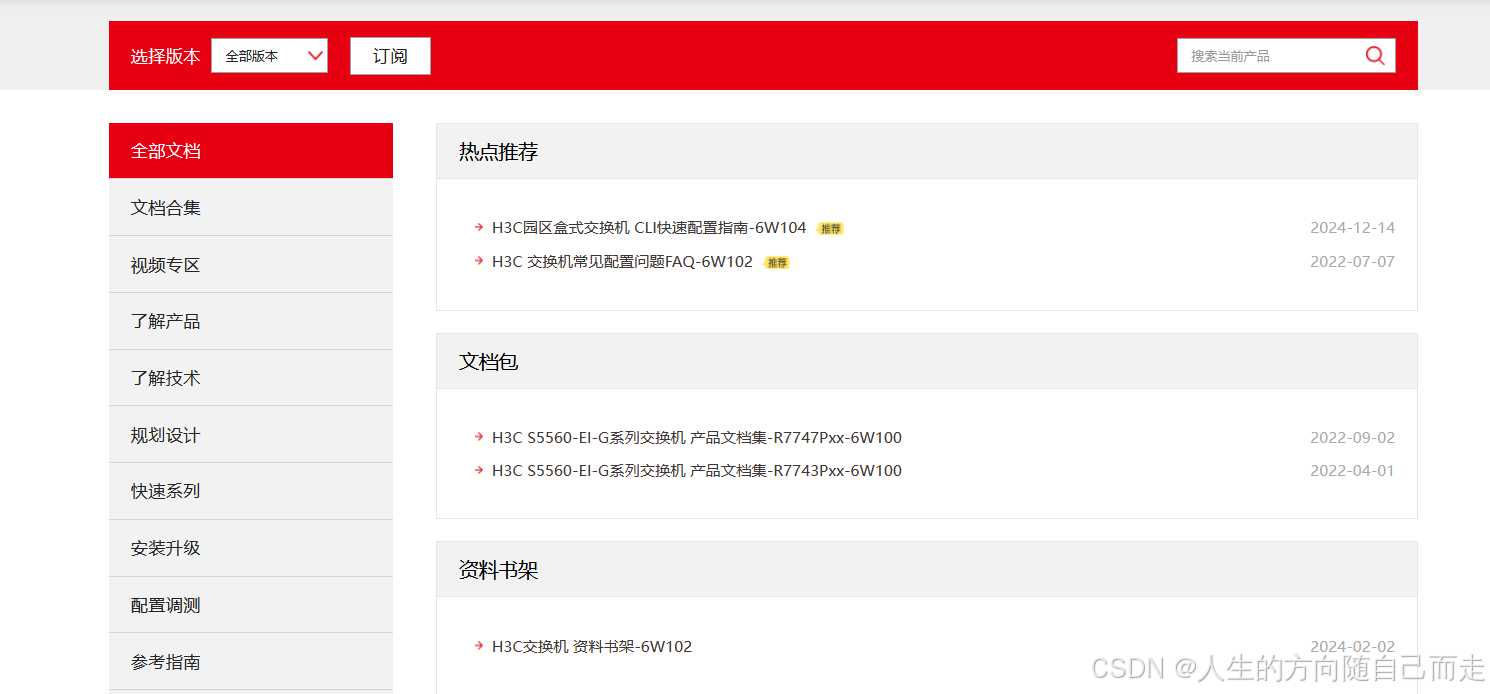Open H3C交换机 资料书架-6W102 link

(x=592, y=647)
